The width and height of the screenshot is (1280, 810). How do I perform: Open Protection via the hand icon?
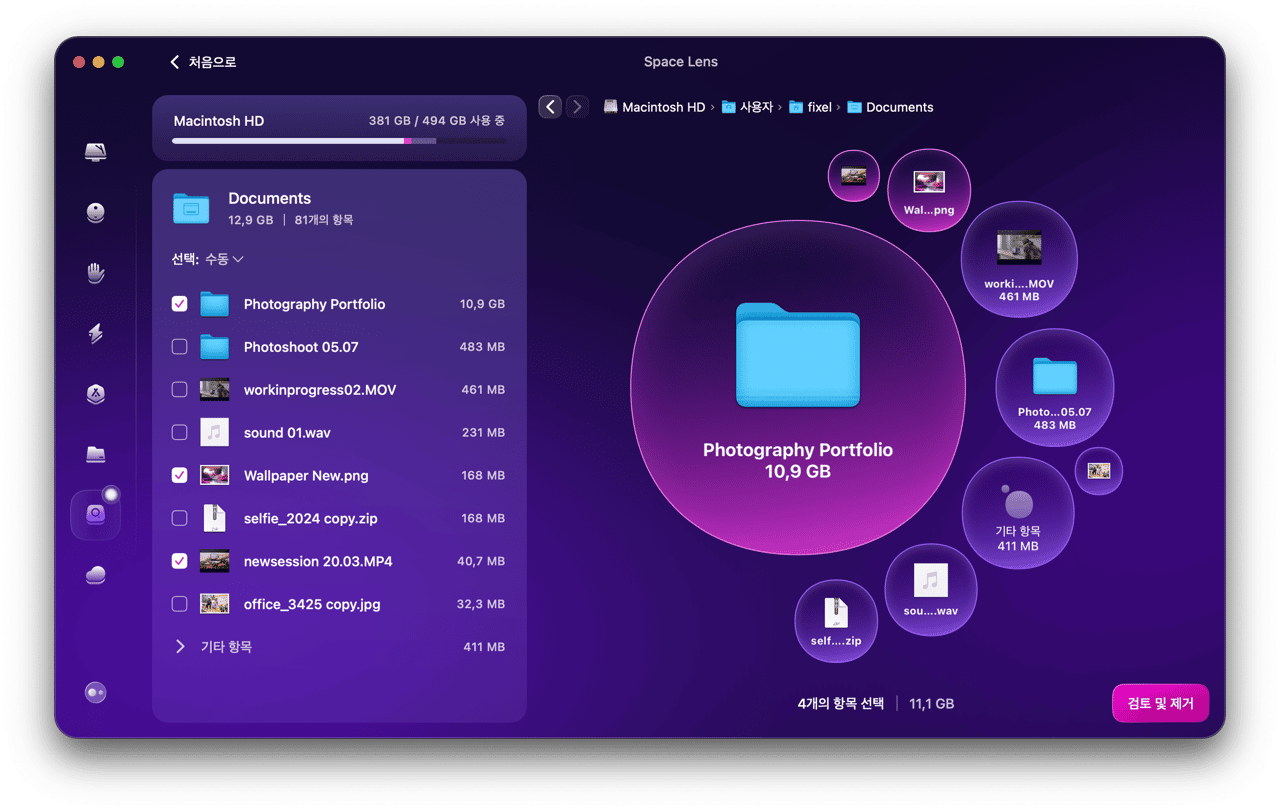(x=96, y=273)
